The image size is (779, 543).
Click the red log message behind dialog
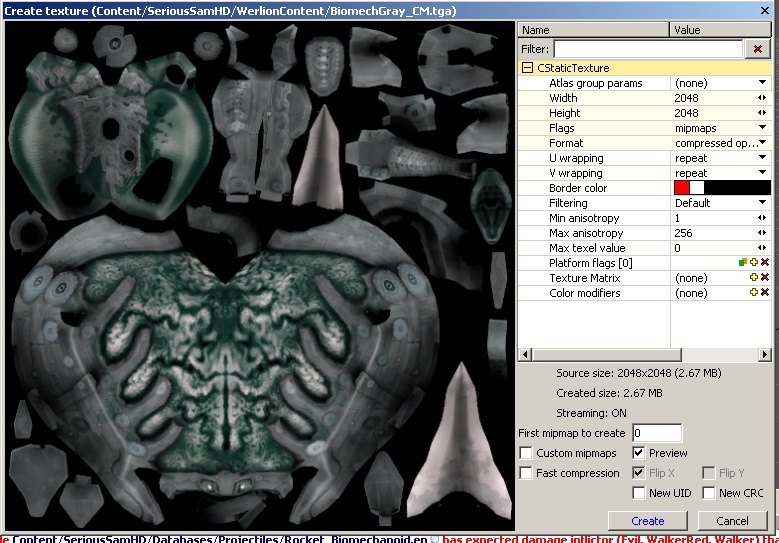tap(610, 539)
